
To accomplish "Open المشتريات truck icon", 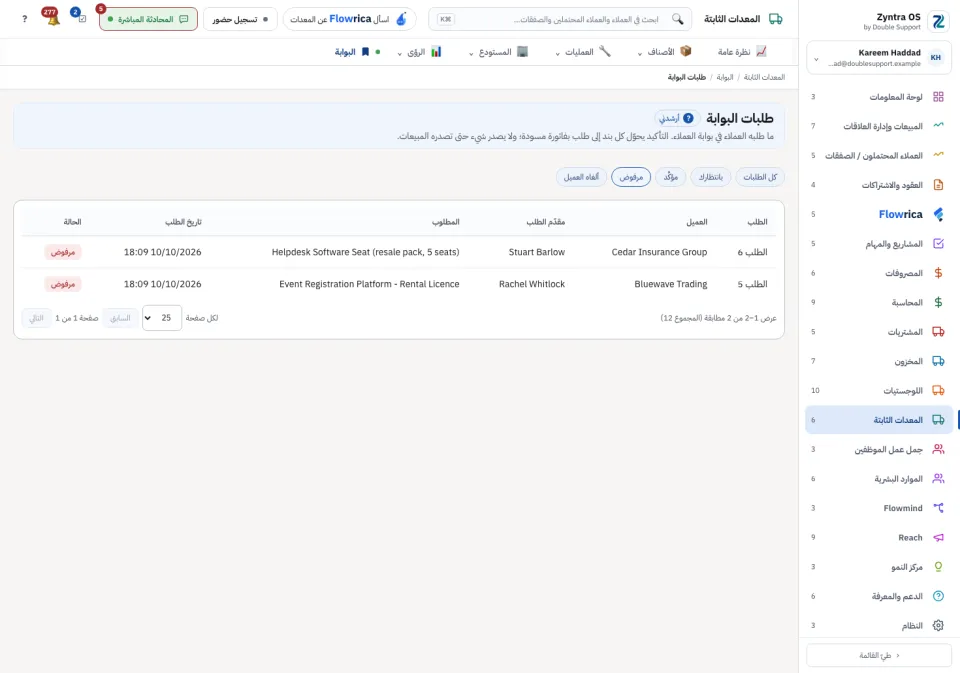I will coord(938,332).
